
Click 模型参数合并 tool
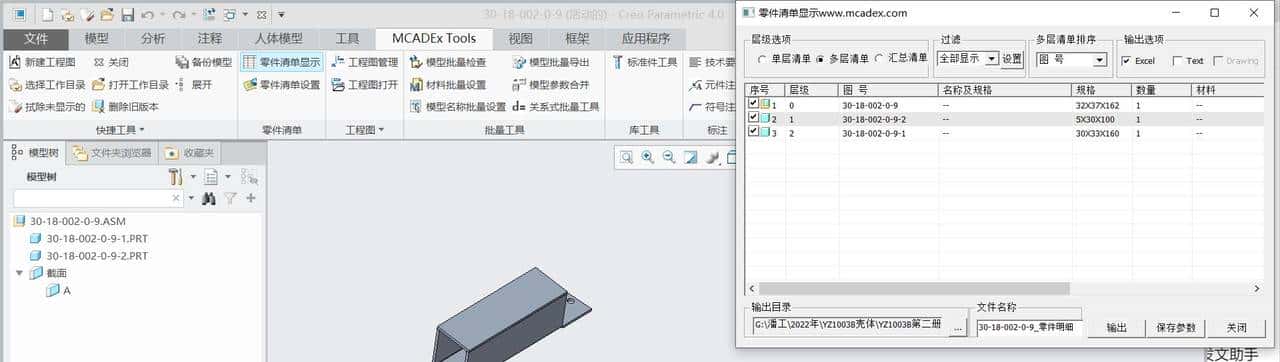coord(551,84)
